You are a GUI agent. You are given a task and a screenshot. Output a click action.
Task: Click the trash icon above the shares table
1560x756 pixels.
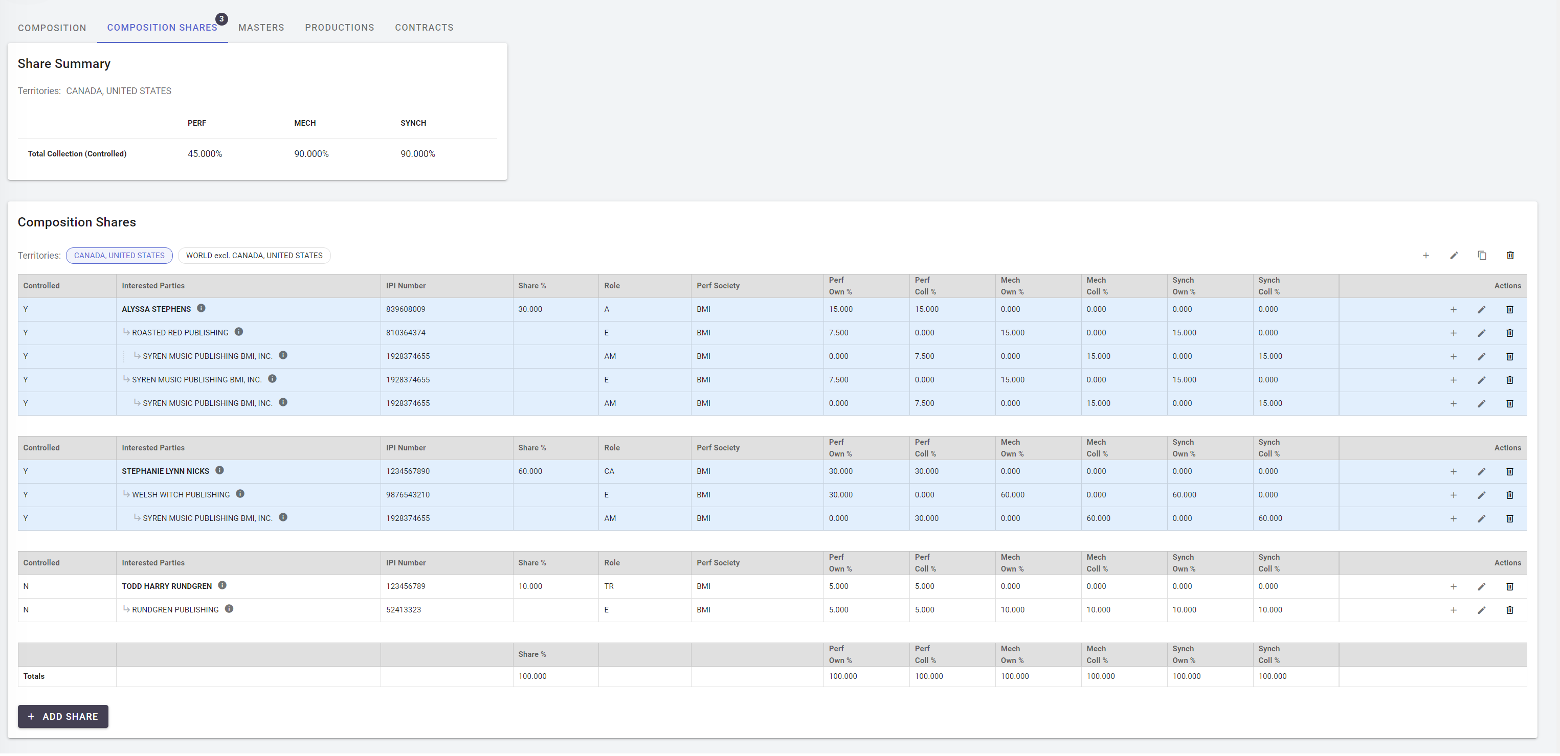pos(1510,256)
